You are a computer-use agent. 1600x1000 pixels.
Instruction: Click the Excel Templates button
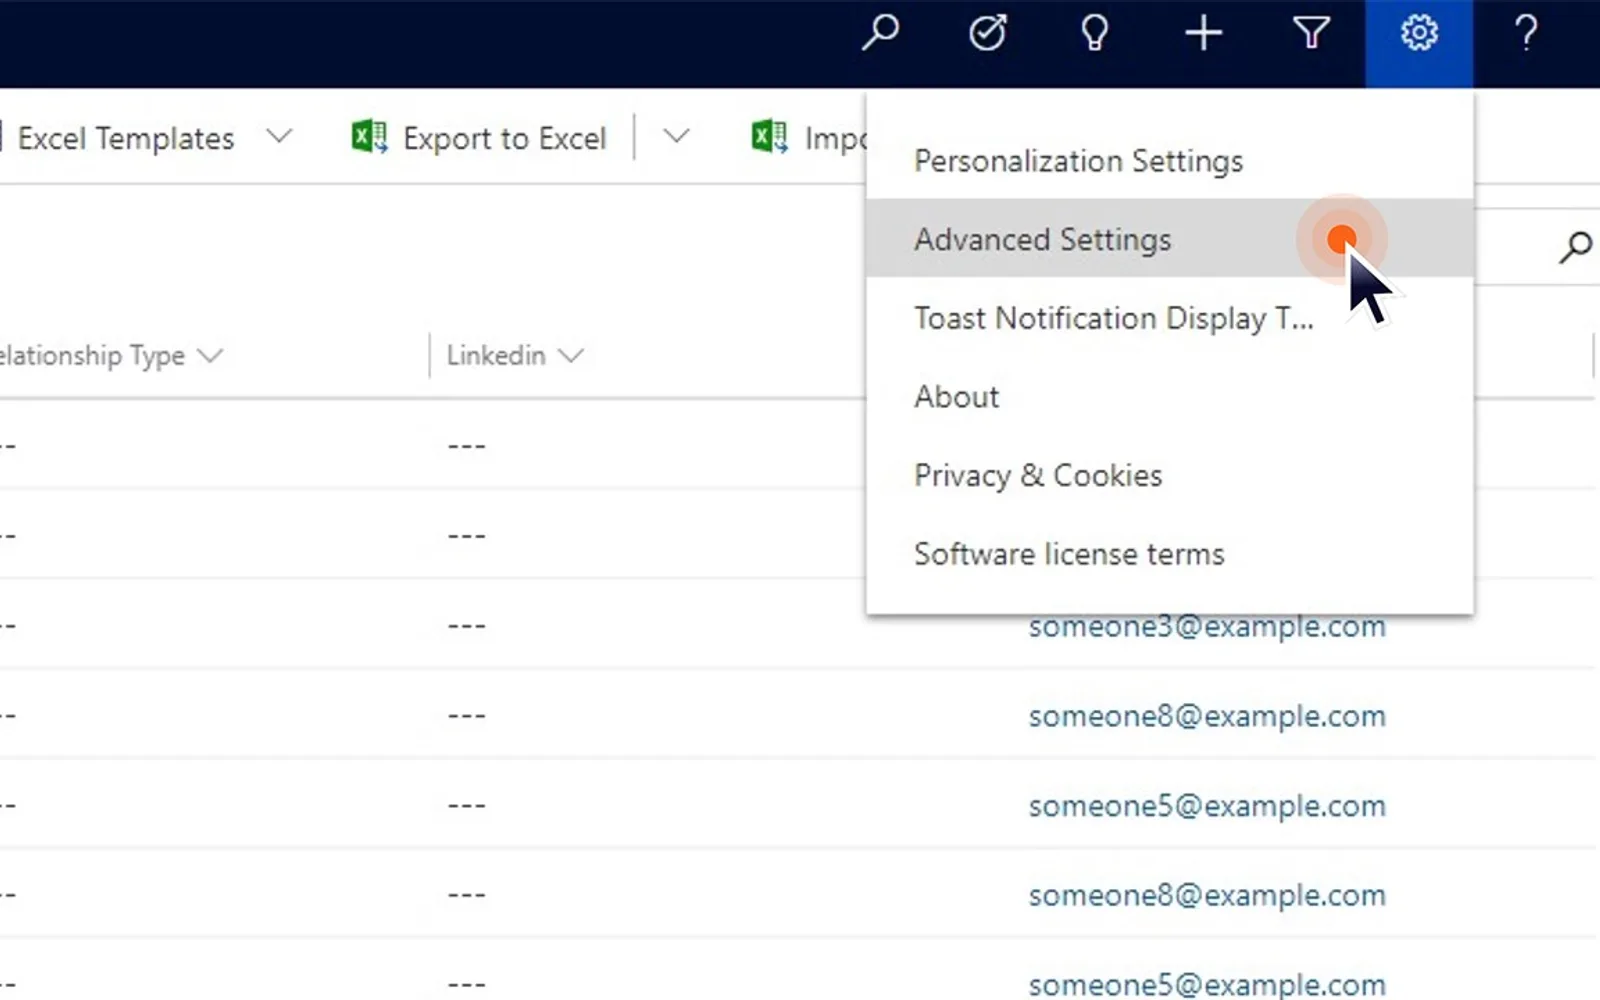[x=126, y=138]
